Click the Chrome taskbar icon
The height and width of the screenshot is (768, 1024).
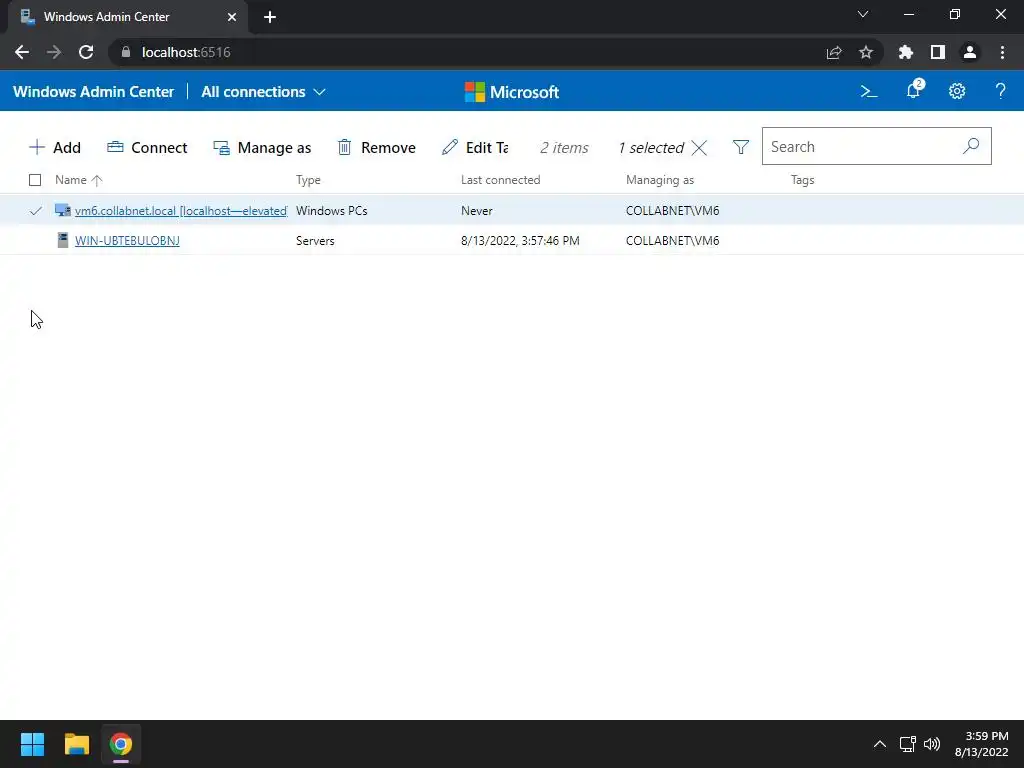pos(121,744)
